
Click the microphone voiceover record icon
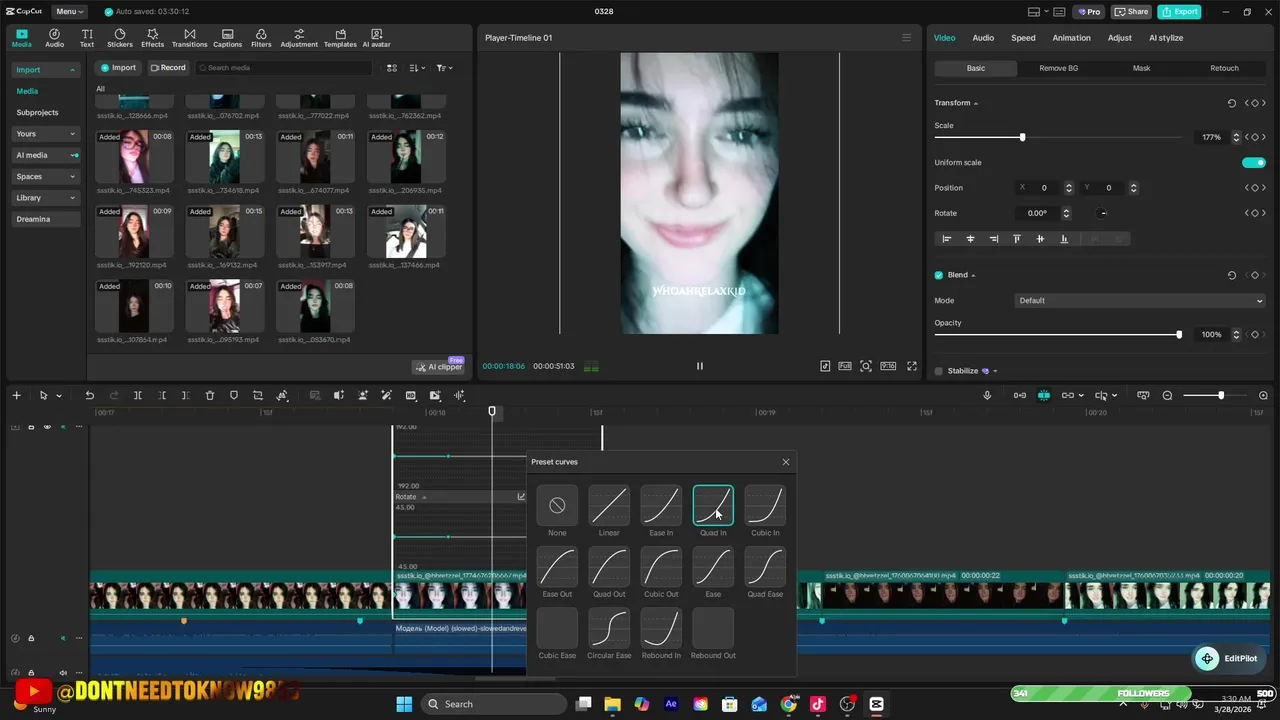pyautogui.click(x=987, y=396)
